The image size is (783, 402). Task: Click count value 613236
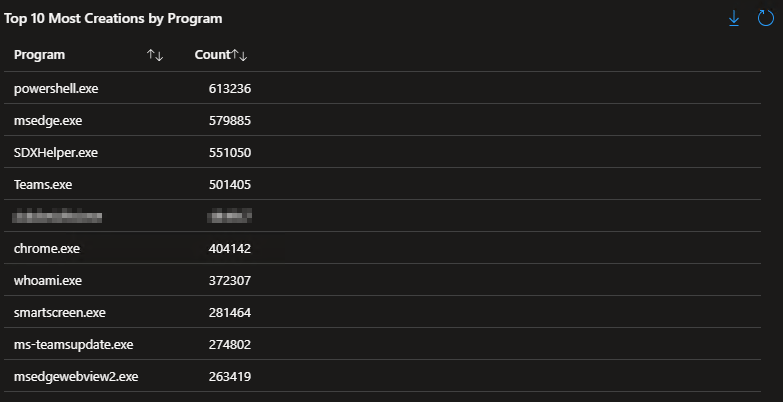tap(230, 88)
